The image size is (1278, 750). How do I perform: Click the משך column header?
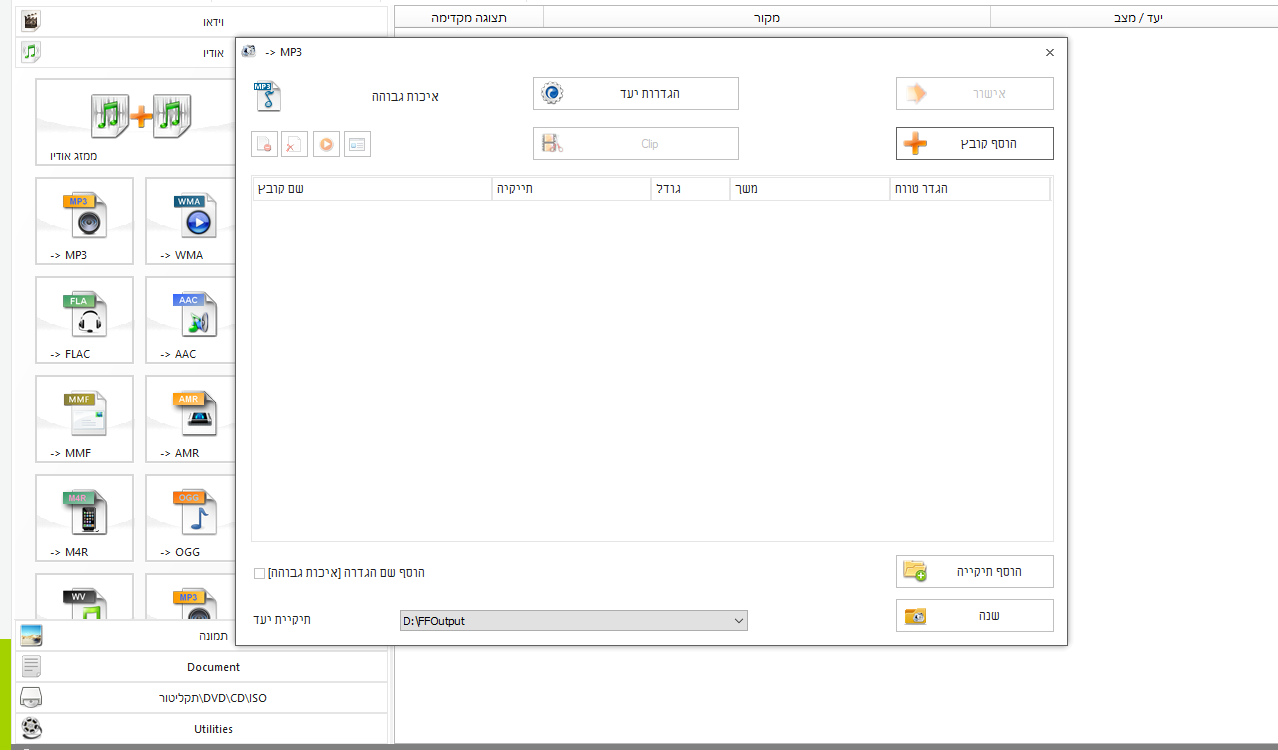[811, 189]
